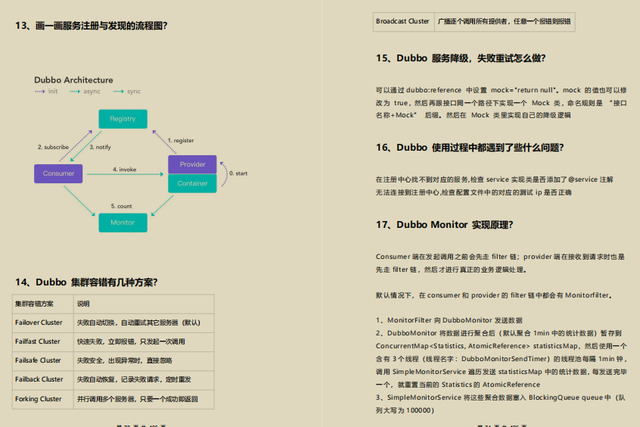Click the paragraph starting 'Consumer 端在发起调用'
This screenshot has width=640, height=427.
(x=500, y=263)
